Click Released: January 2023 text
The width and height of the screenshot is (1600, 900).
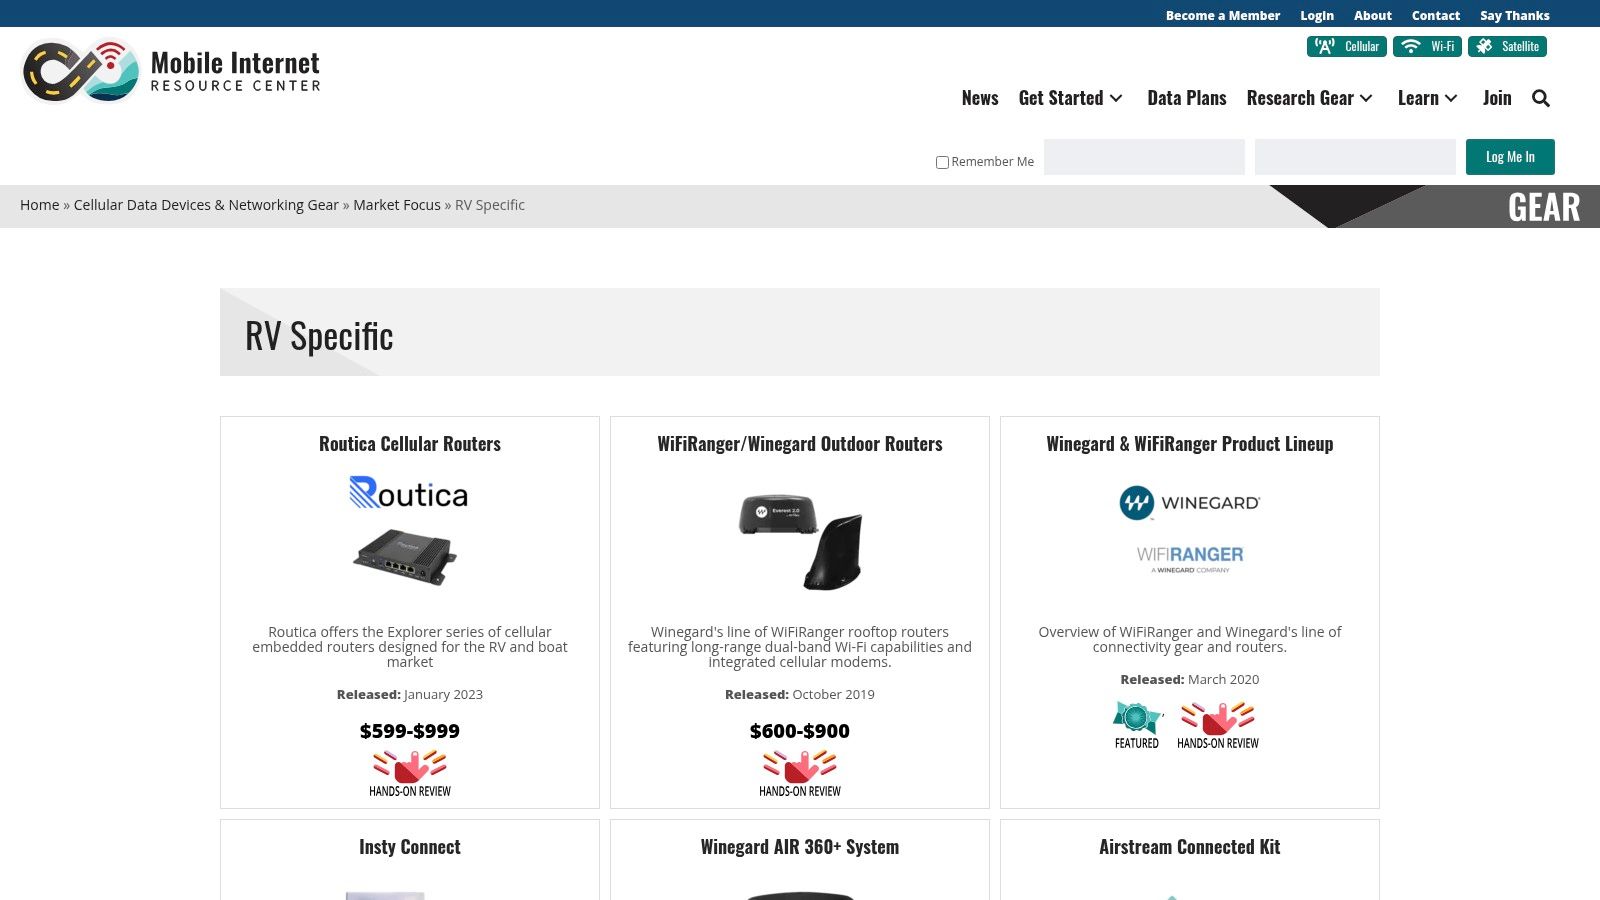click(410, 694)
